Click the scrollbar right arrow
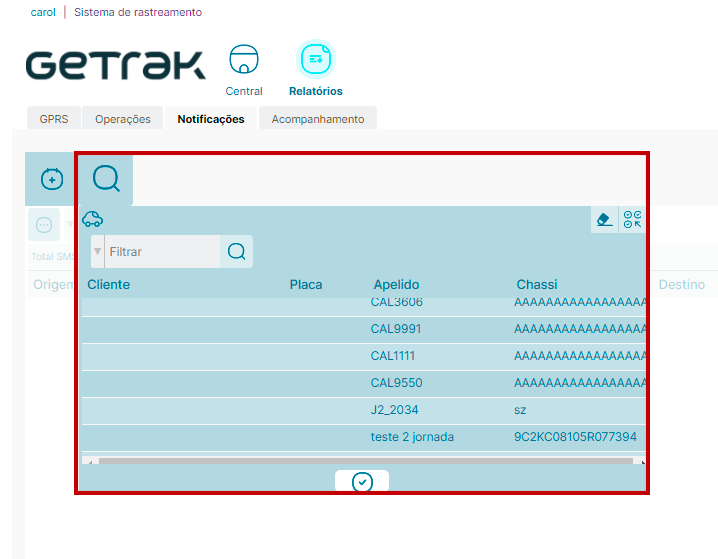Image resolution: width=718 pixels, height=559 pixels. (x=642, y=461)
